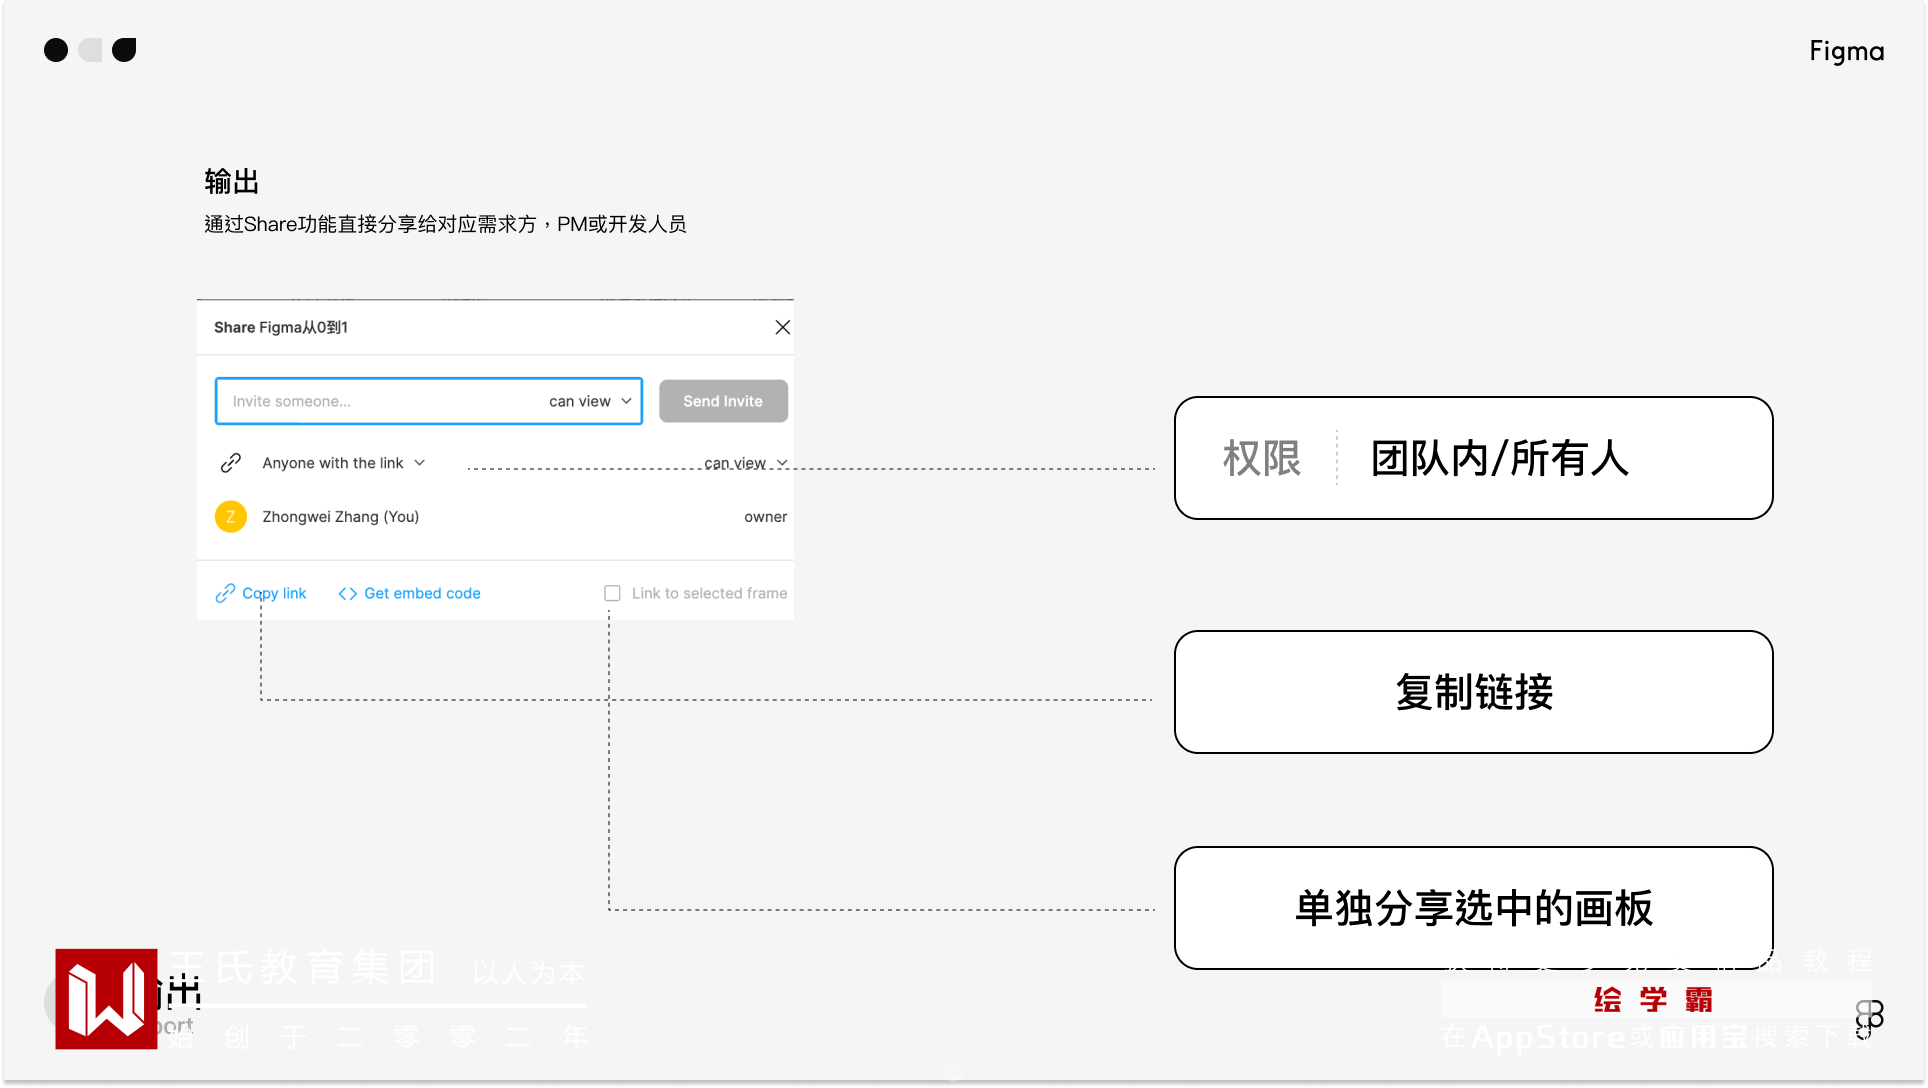Click the link chain icon beside Anyone with the link
The image size is (1928, 1088).
(x=231, y=463)
